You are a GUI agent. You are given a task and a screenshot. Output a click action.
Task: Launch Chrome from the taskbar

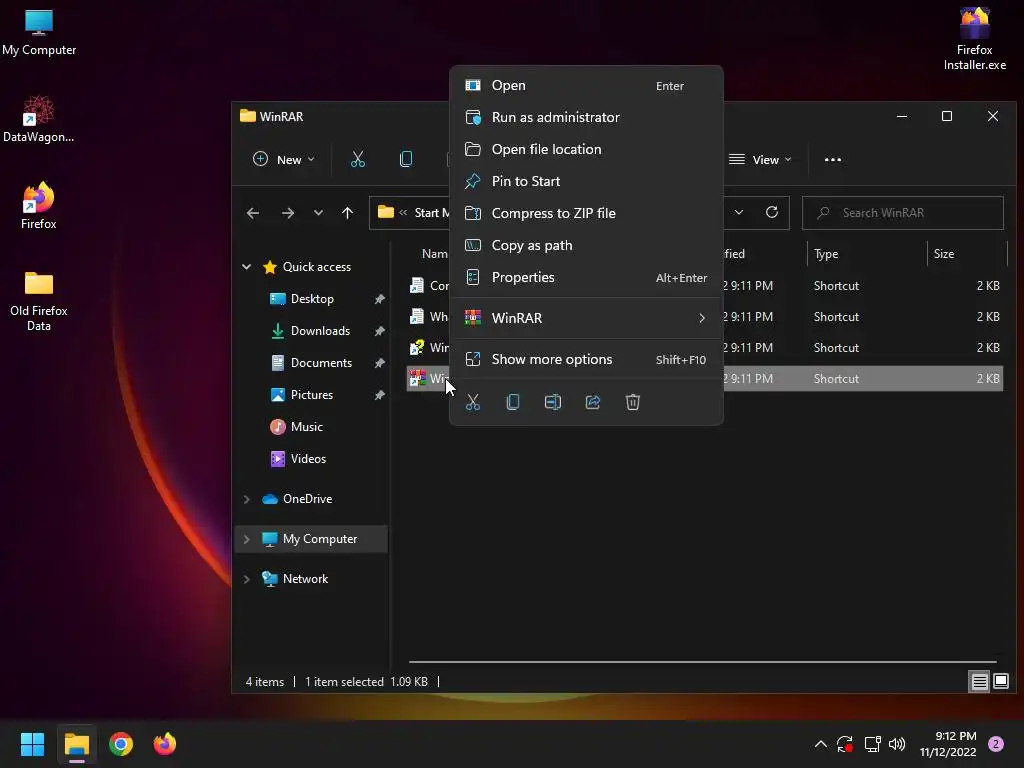(121, 744)
